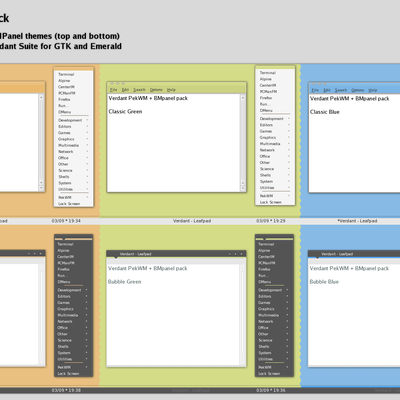Screen dimensions: 400x400
Task: Expand PekWM submenu arrow, dark menu on green
Action: (x=287, y=367)
